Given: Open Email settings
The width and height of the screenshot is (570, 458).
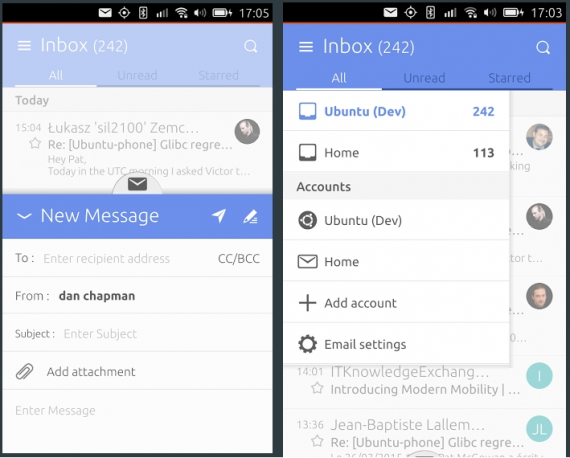Looking at the screenshot, I should click(x=396, y=344).
